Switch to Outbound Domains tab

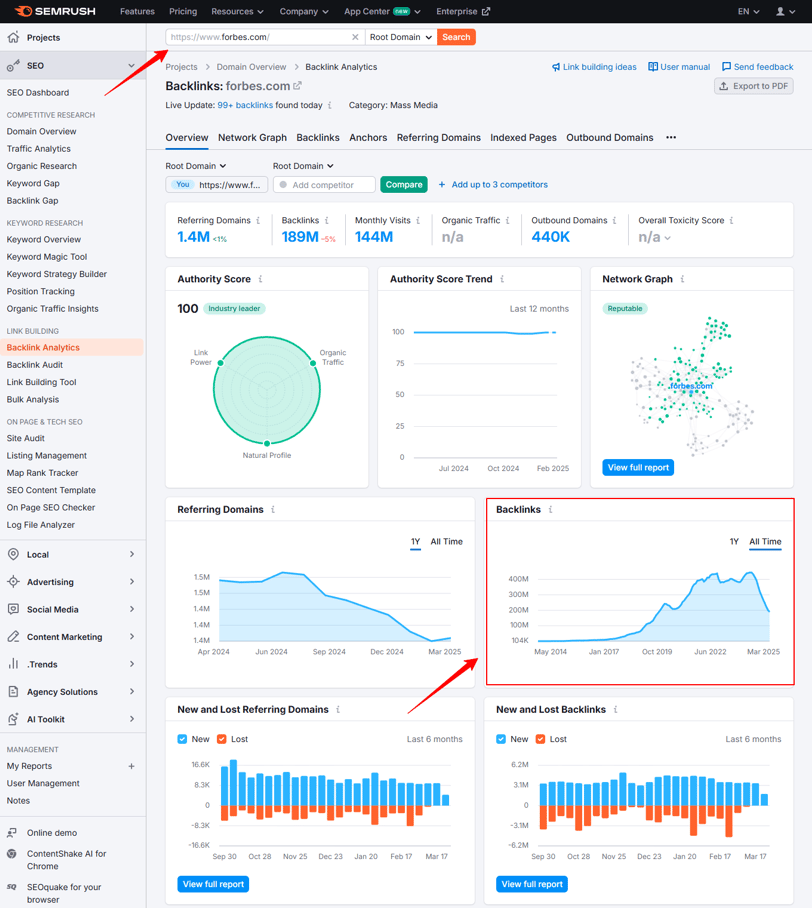pyautogui.click(x=609, y=138)
